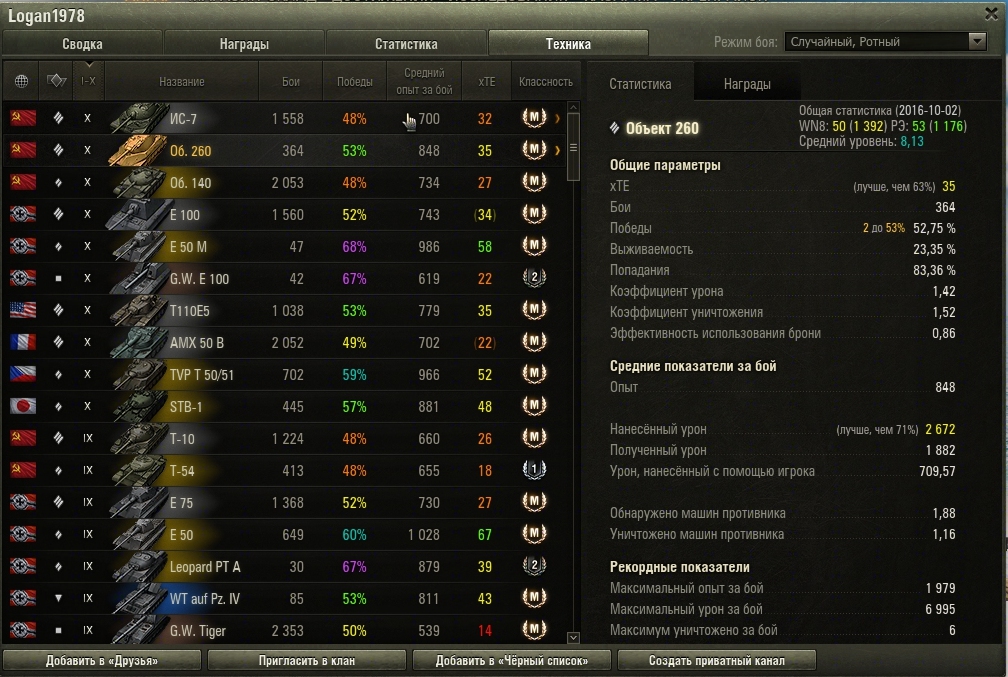Click the IS-7 mastery badge icon

coord(534,118)
